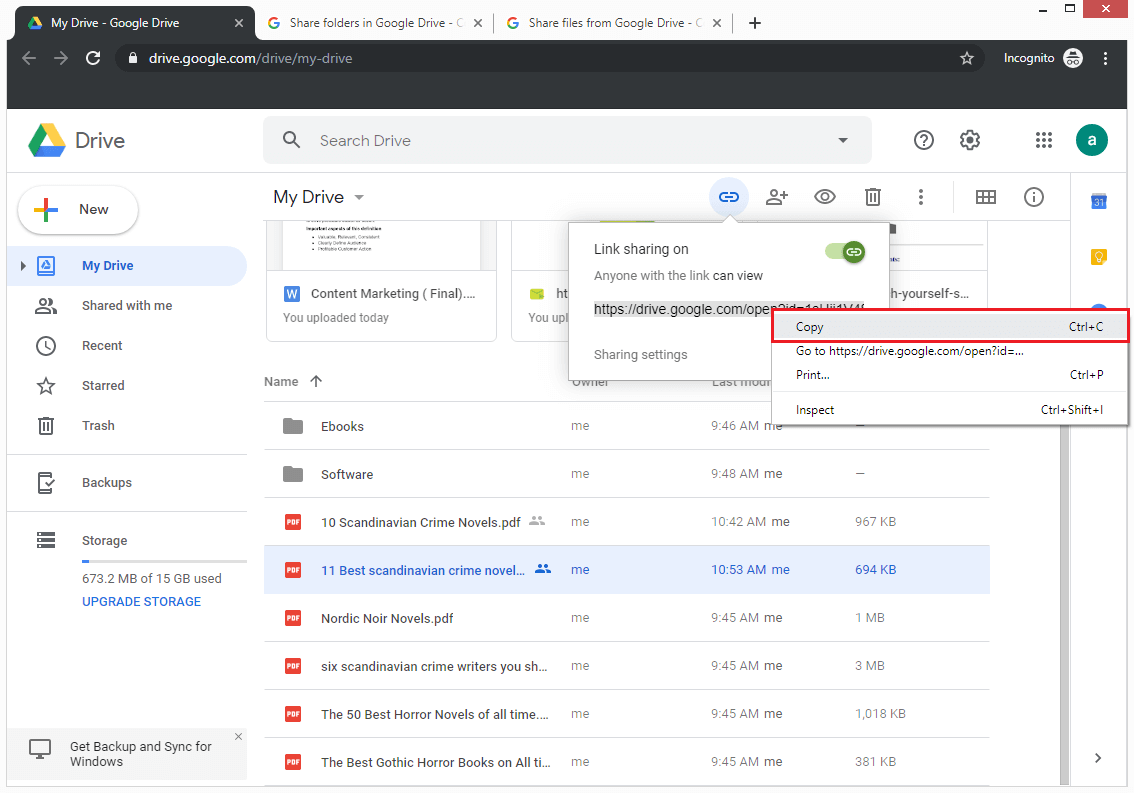Open the Calendar side panel icon
The height and width of the screenshot is (793, 1134).
(x=1099, y=201)
